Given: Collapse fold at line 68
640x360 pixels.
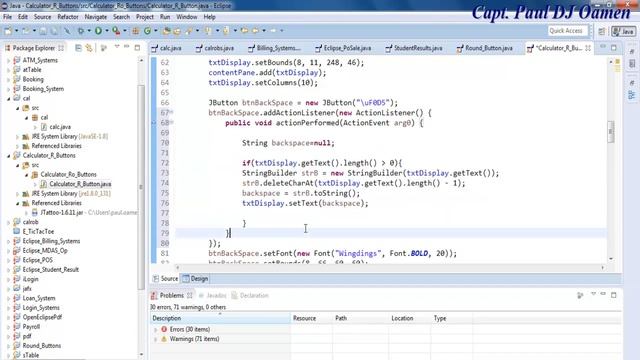Looking at the screenshot, I should pyautogui.click(x=171, y=122).
